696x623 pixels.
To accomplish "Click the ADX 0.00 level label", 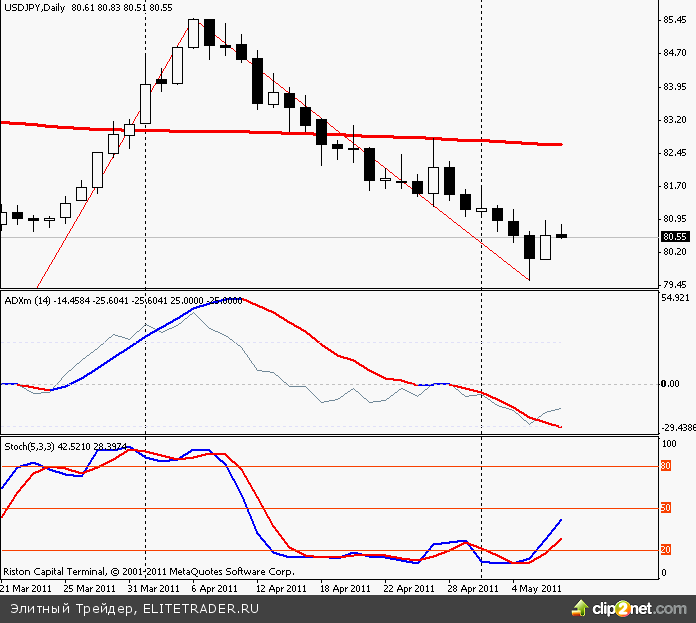I will (671, 384).
